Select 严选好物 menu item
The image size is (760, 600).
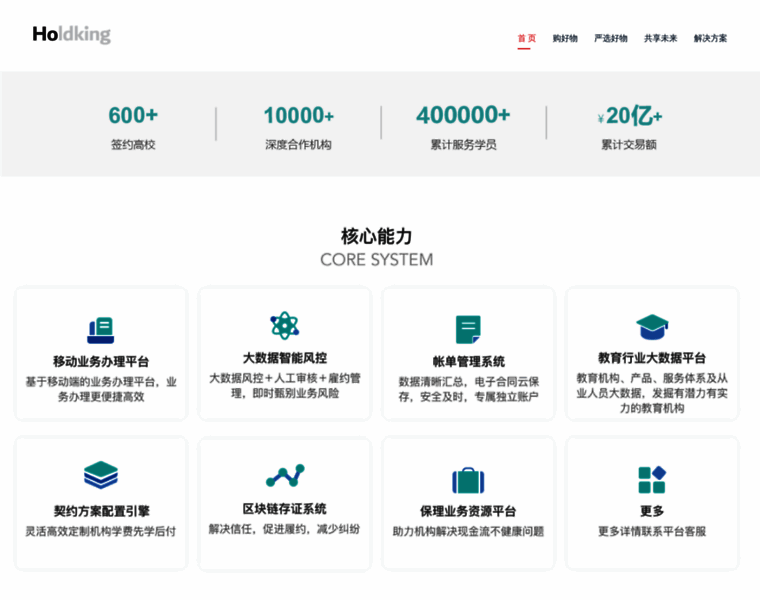pos(610,38)
